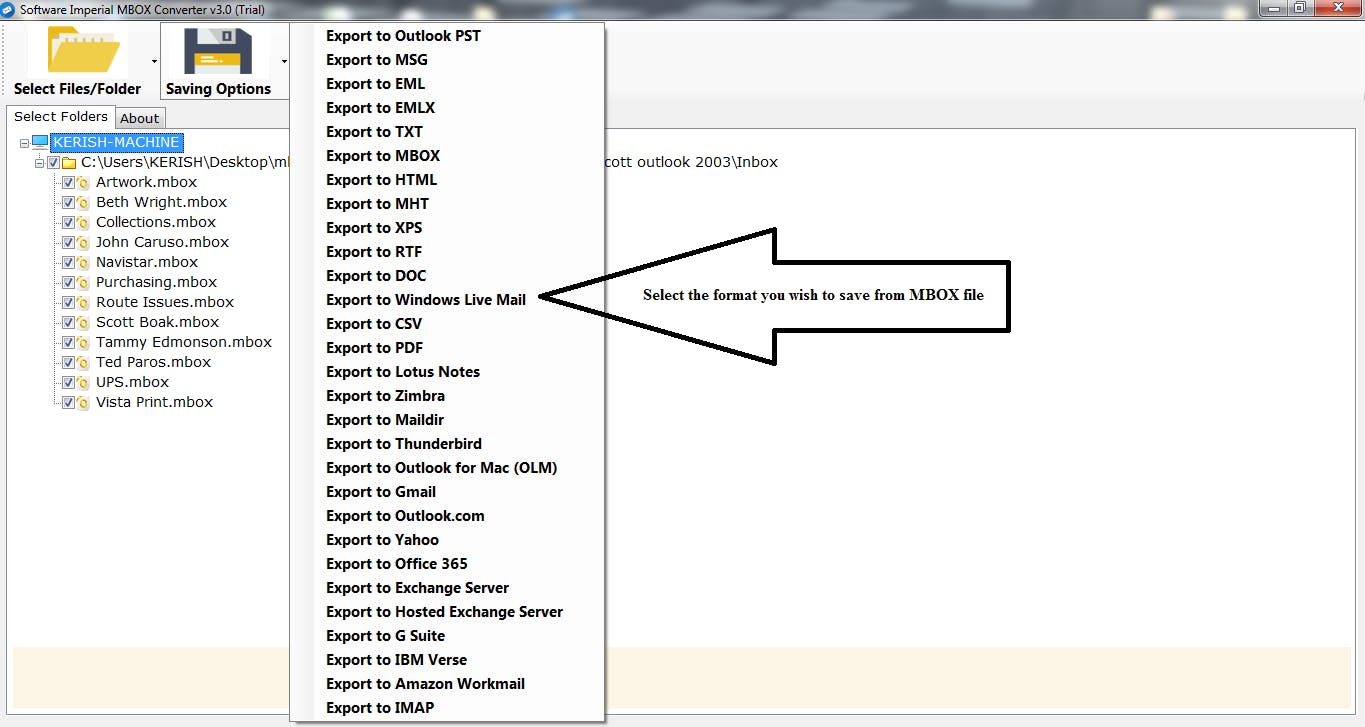The width and height of the screenshot is (1365, 727).
Task: Uncheck the Artwork.mbox checkbox
Action: (x=68, y=182)
